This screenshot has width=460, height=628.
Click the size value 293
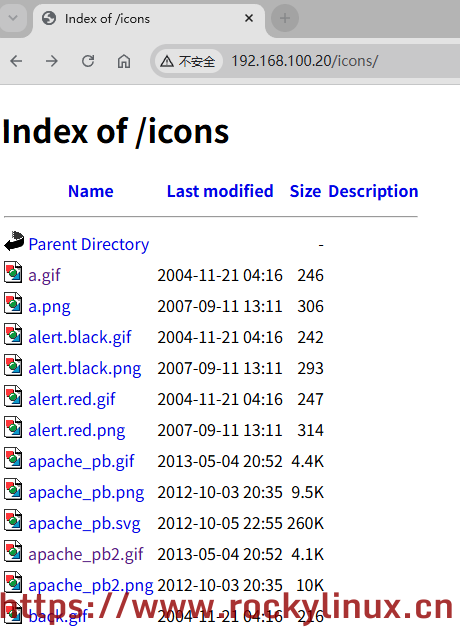(x=310, y=368)
